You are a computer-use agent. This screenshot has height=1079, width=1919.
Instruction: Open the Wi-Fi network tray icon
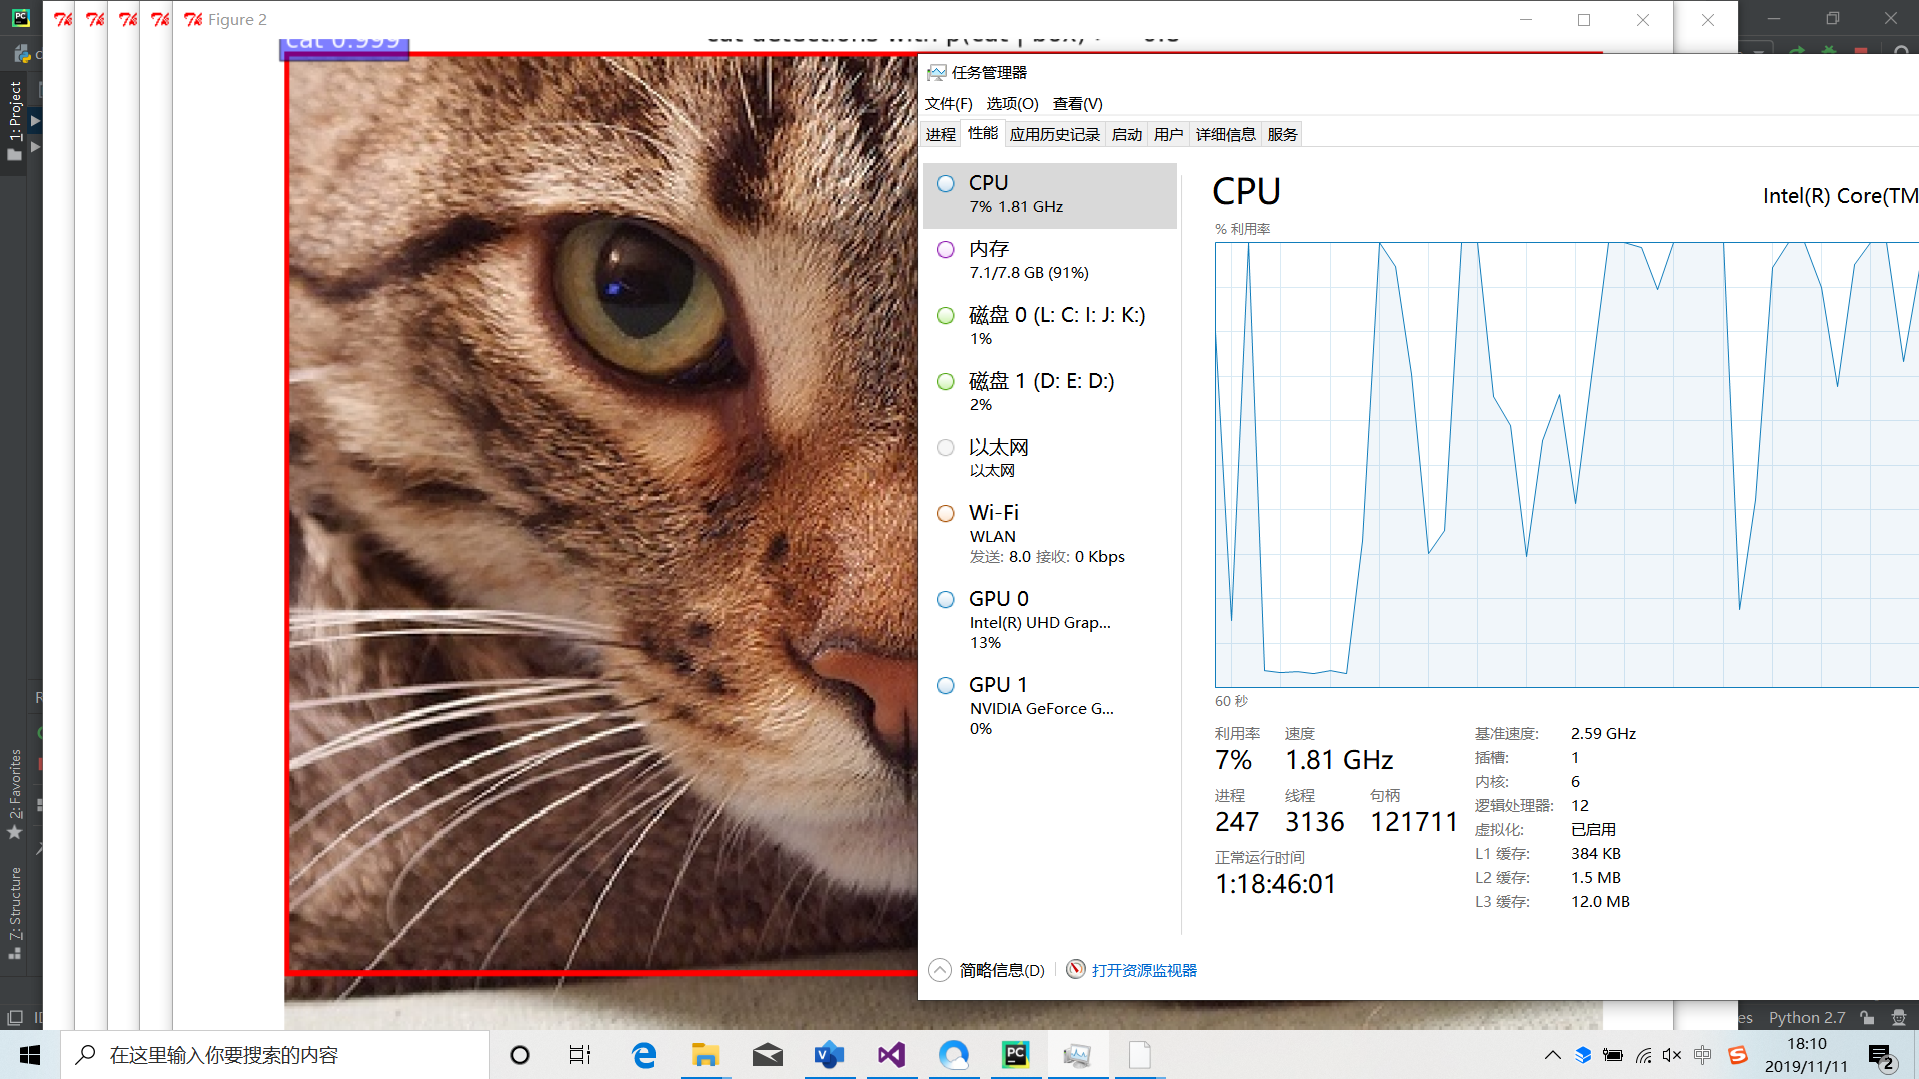tap(1643, 1055)
